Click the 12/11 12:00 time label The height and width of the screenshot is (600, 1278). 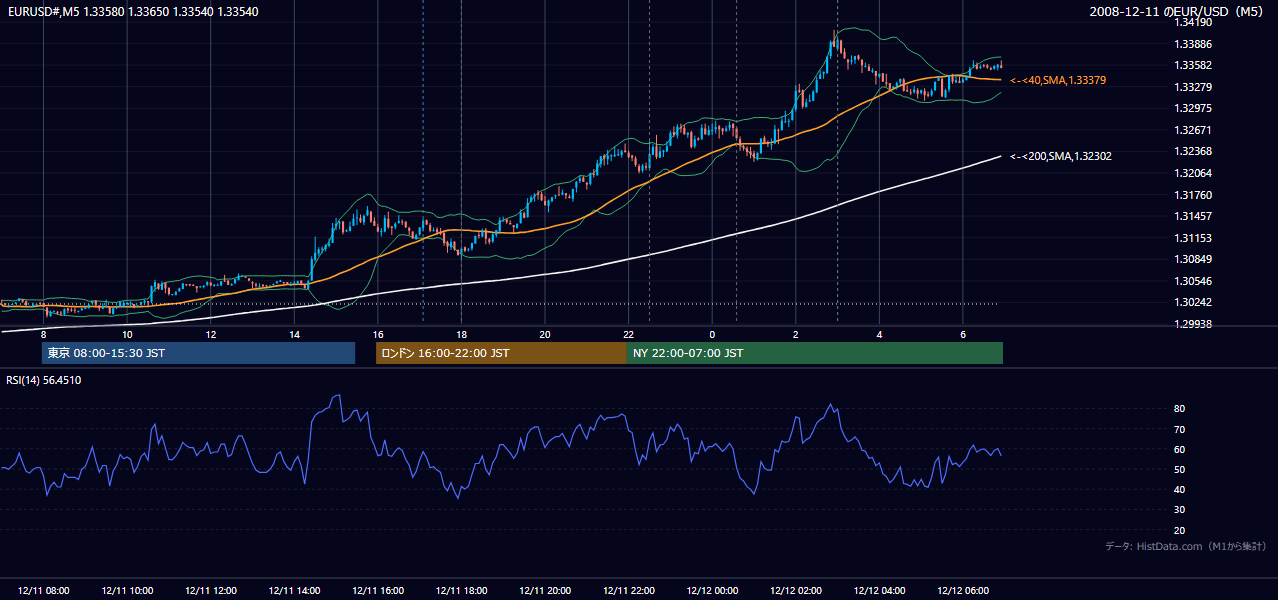[x=210, y=591]
